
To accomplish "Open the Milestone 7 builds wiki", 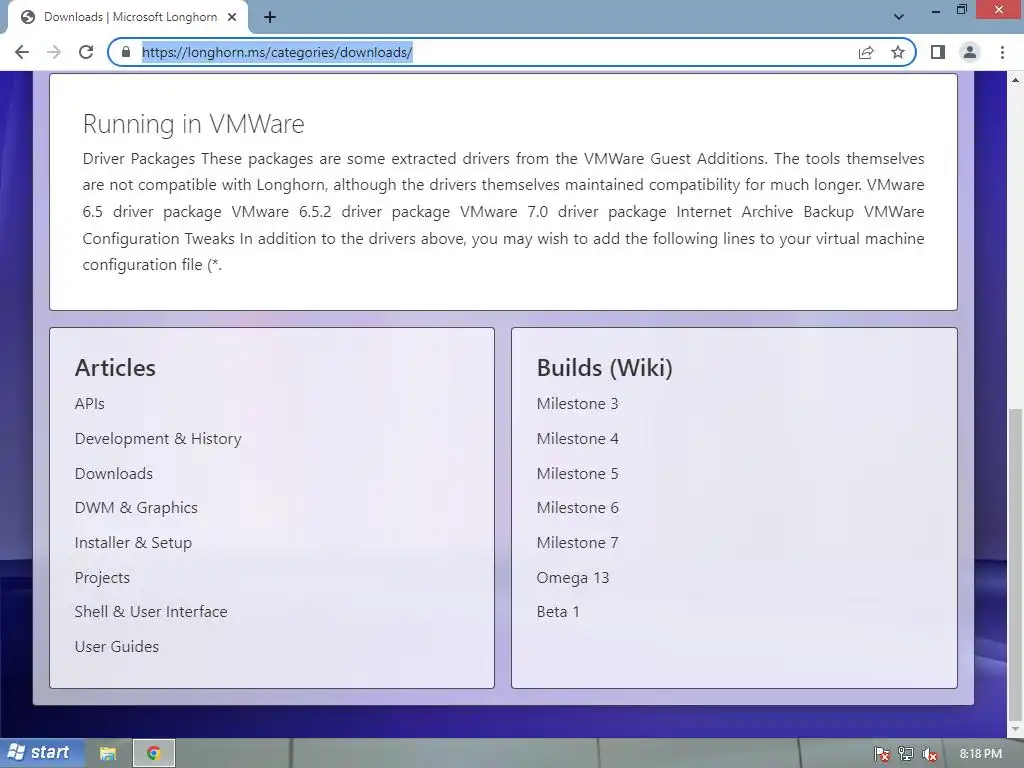I will point(577,543).
